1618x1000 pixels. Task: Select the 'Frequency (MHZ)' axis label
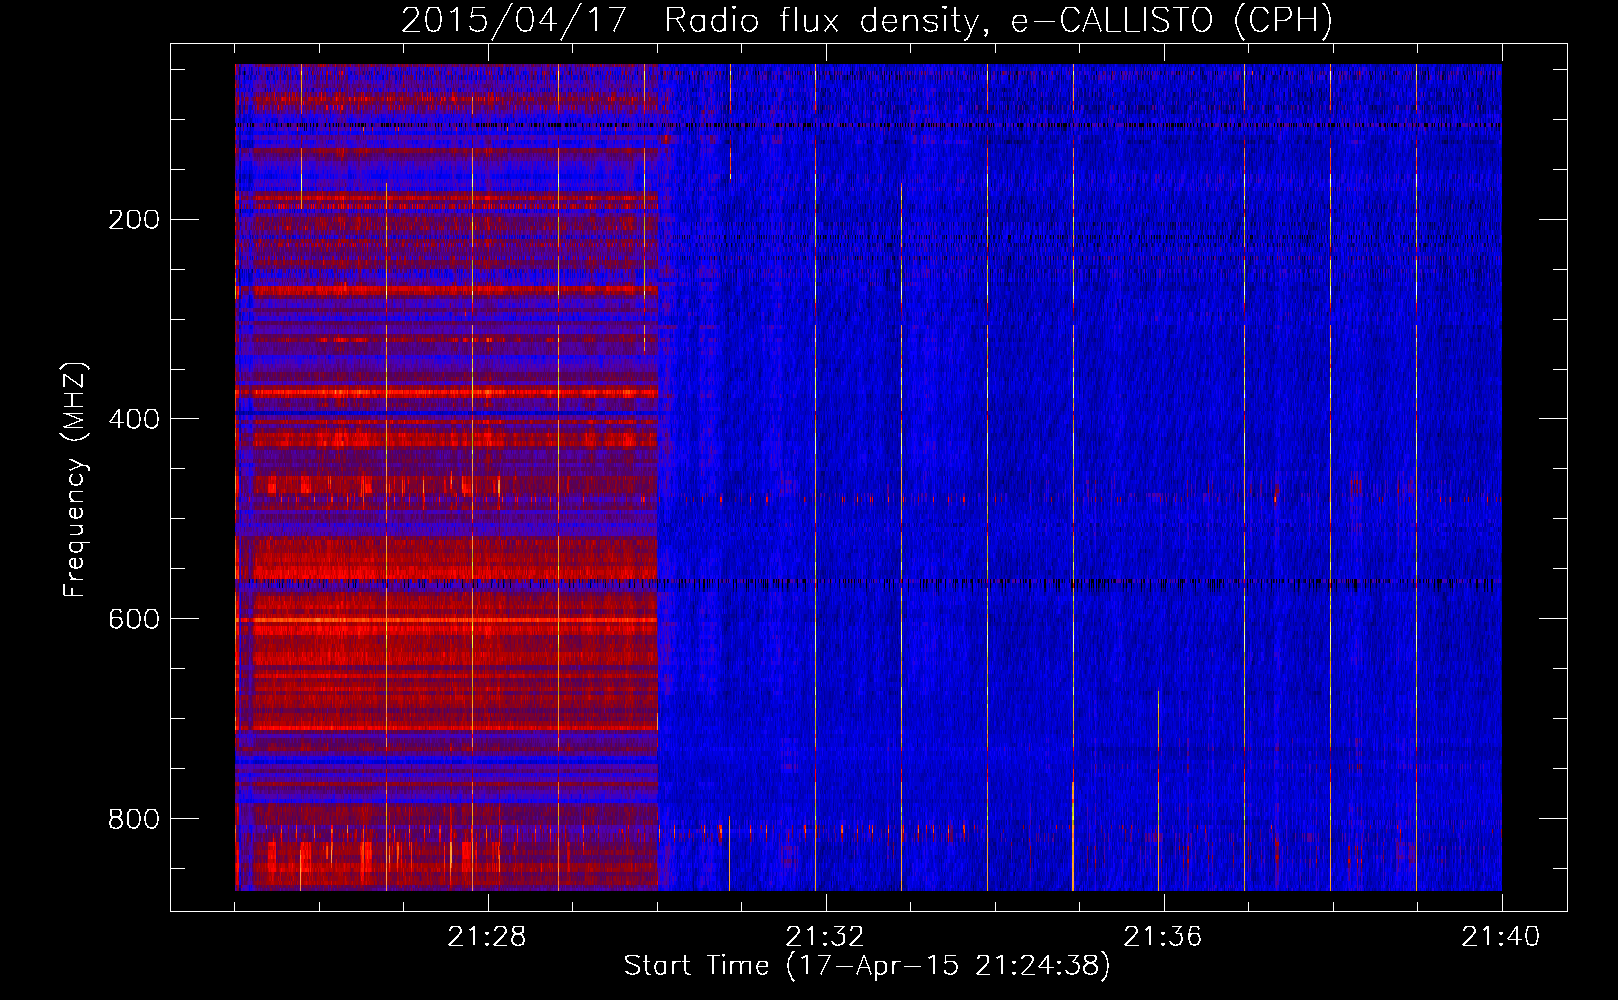pyautogui.click(x=75, y=480)
